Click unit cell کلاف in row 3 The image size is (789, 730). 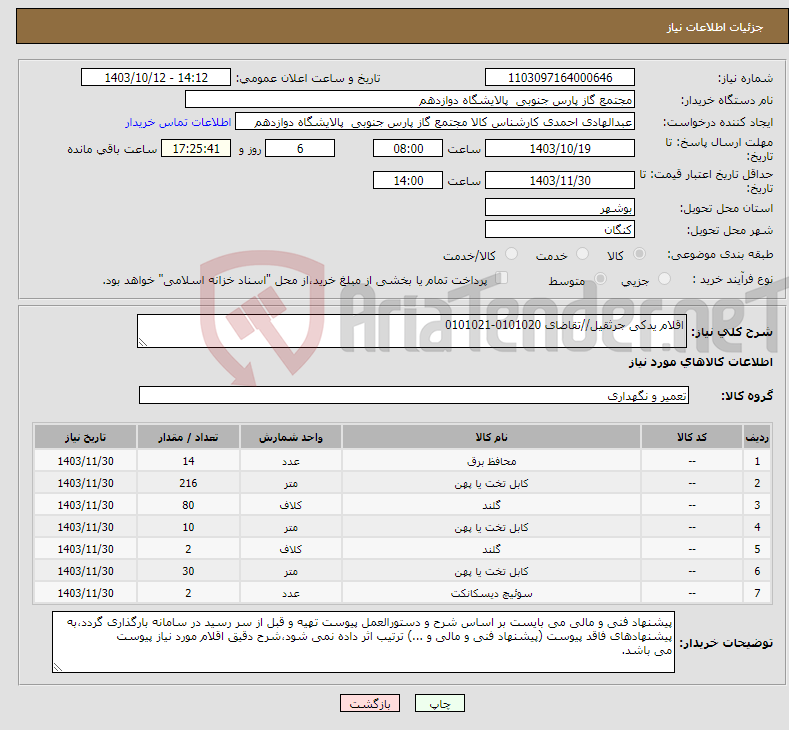[x=291, y=505]
